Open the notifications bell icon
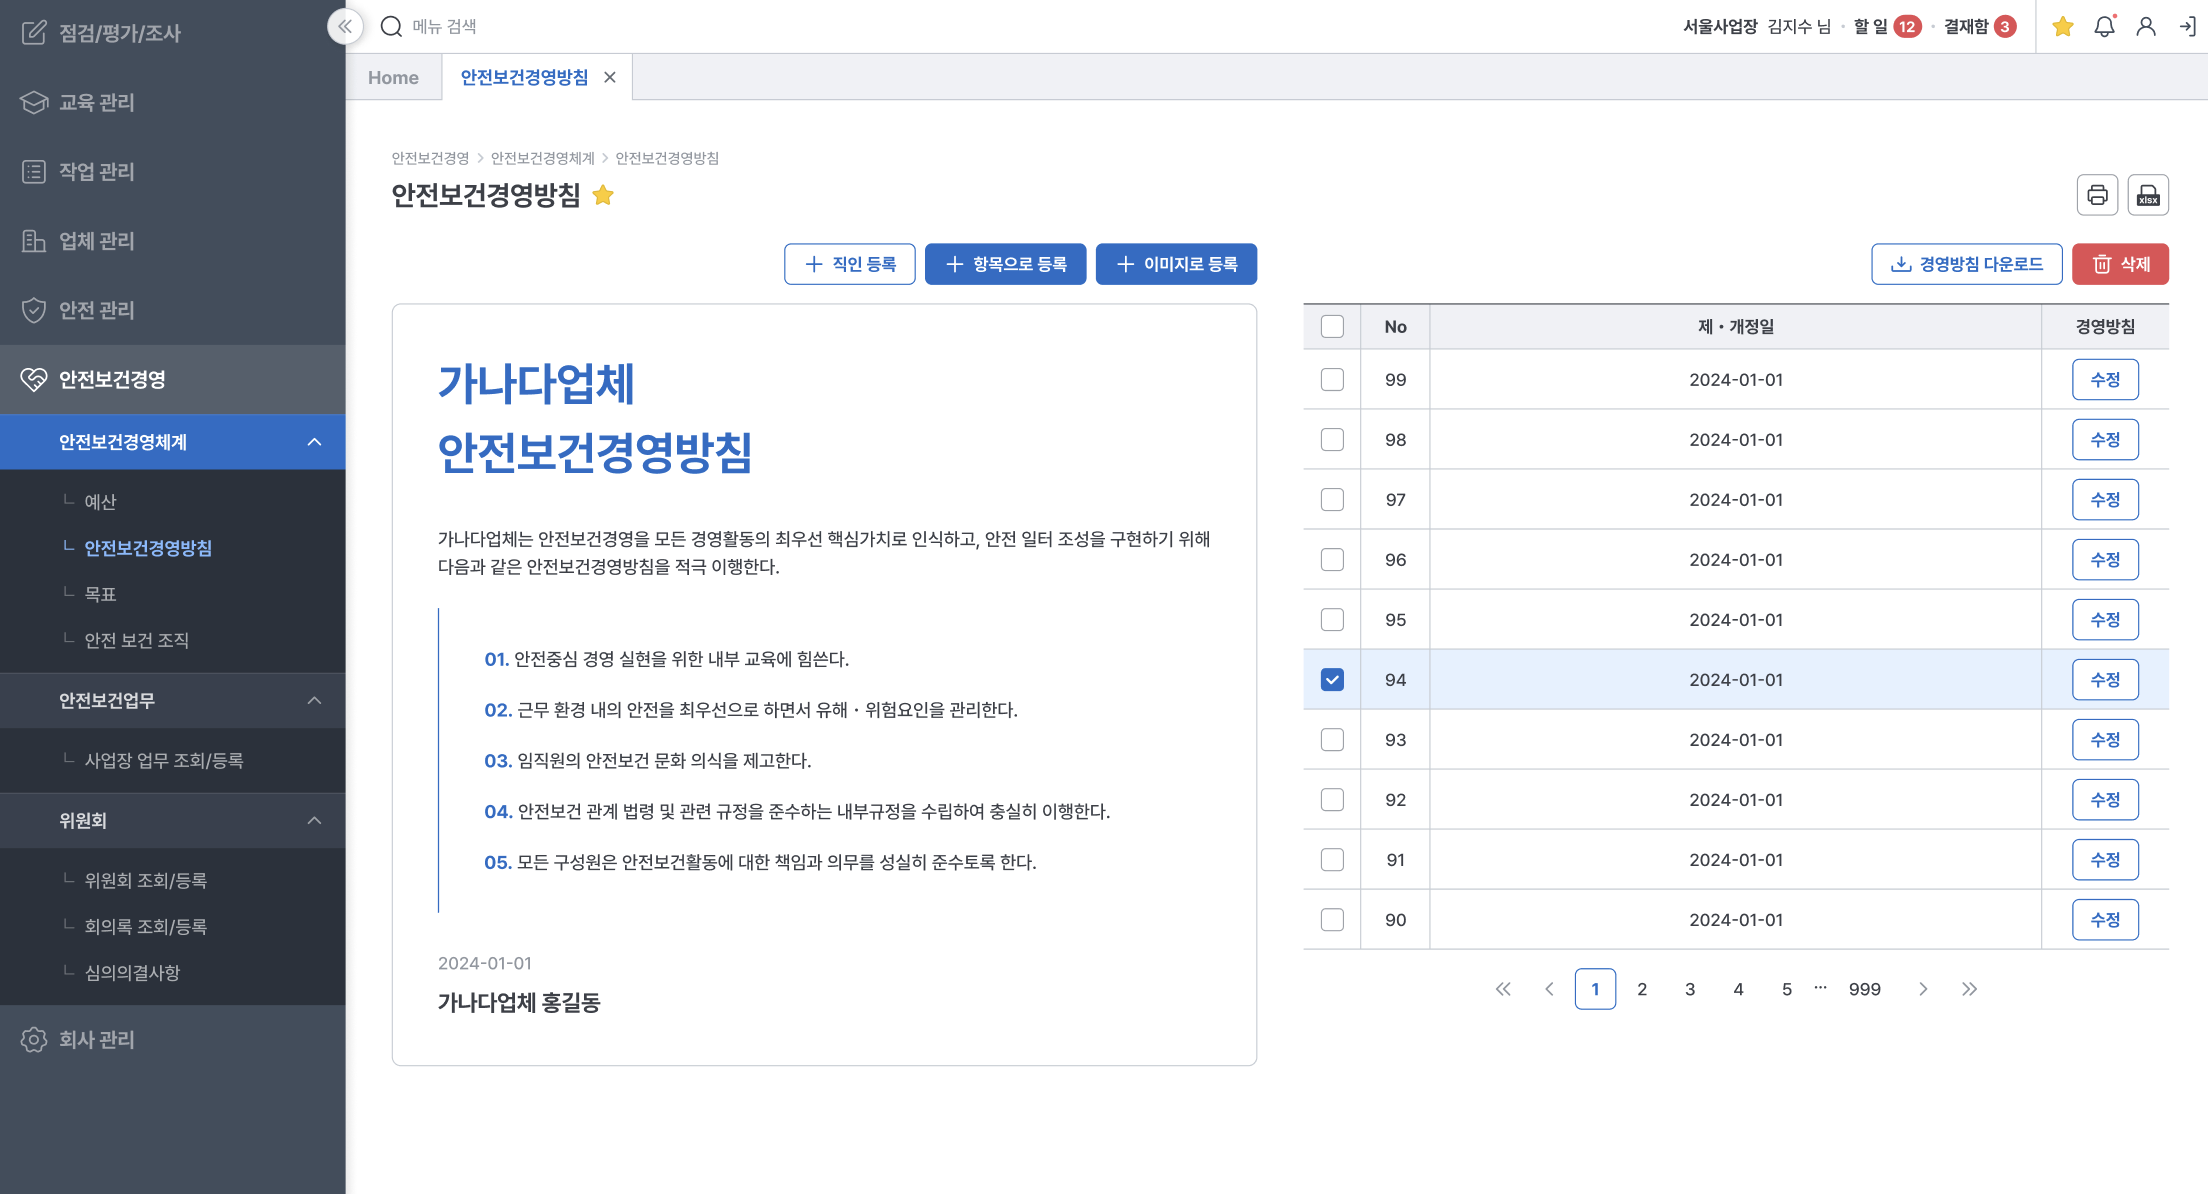Viewport: 2208px width, 1194px height. [2104, 26]
